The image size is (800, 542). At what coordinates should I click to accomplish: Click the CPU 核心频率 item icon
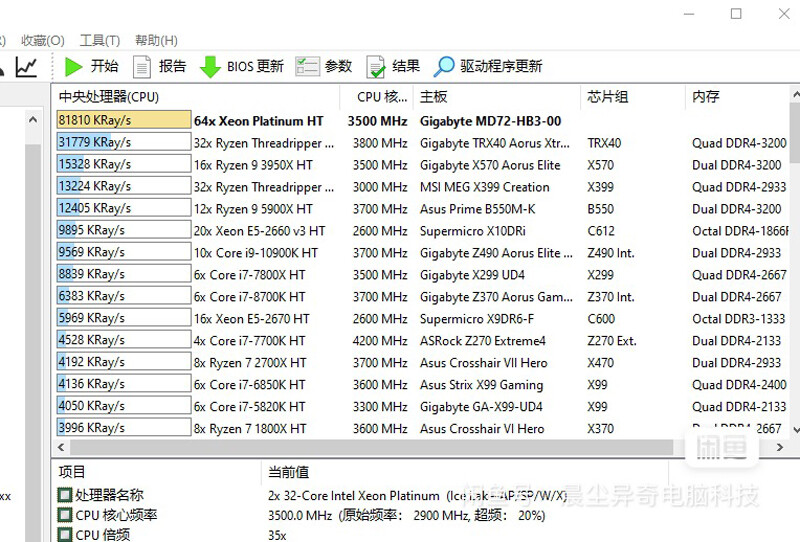[64, 515]
